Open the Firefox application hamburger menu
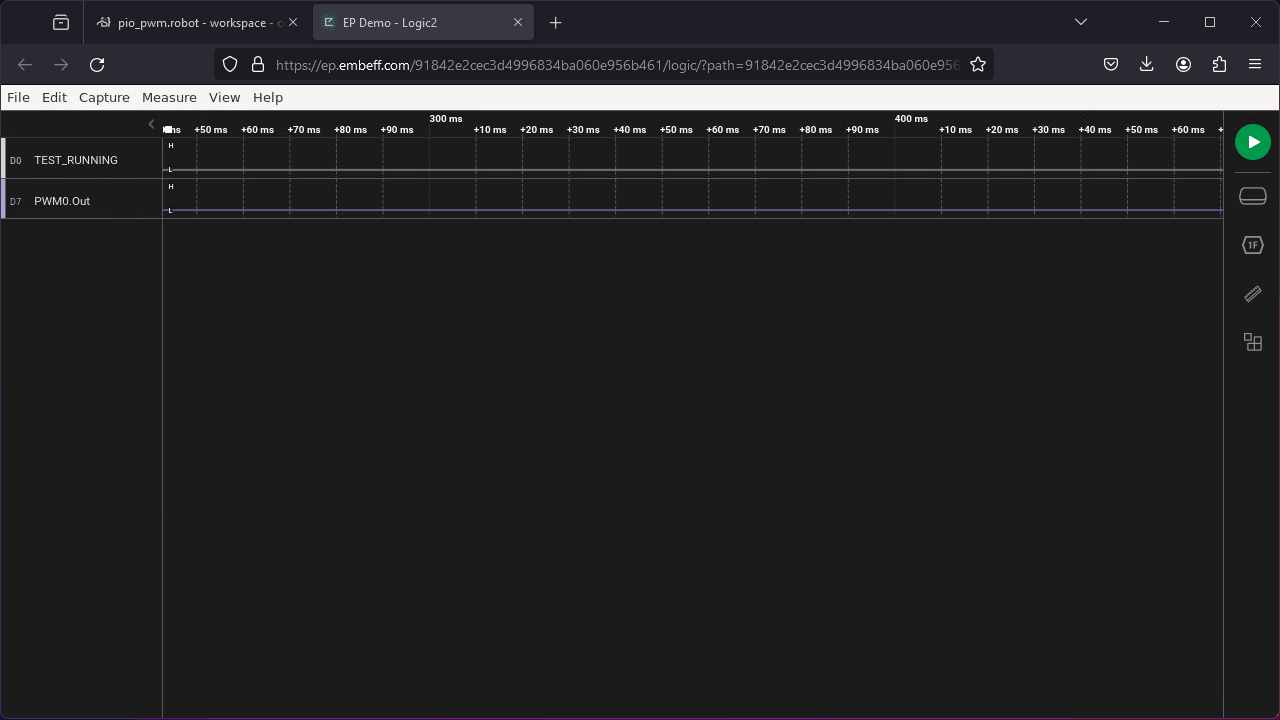Image resolution: width=1280 pixels, height=720 pixels. coord(1255,64)
